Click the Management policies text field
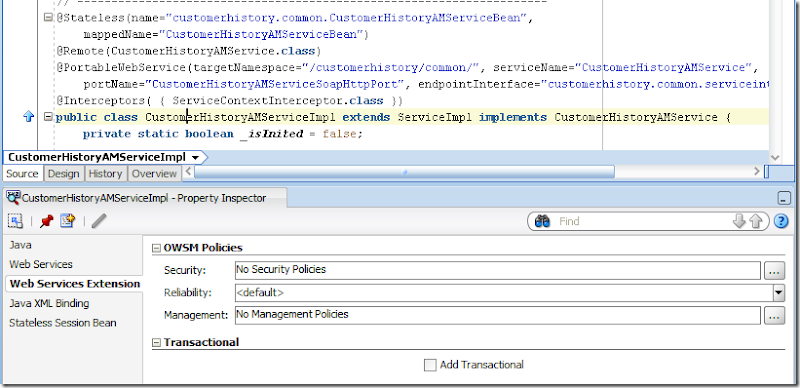 coord(498,315)
